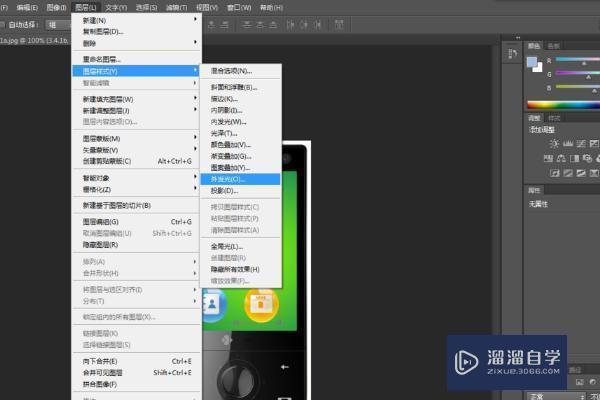600x400 pixels.
Task: Click the align horizontal centers icon in options bar
Action: (211, 25)
